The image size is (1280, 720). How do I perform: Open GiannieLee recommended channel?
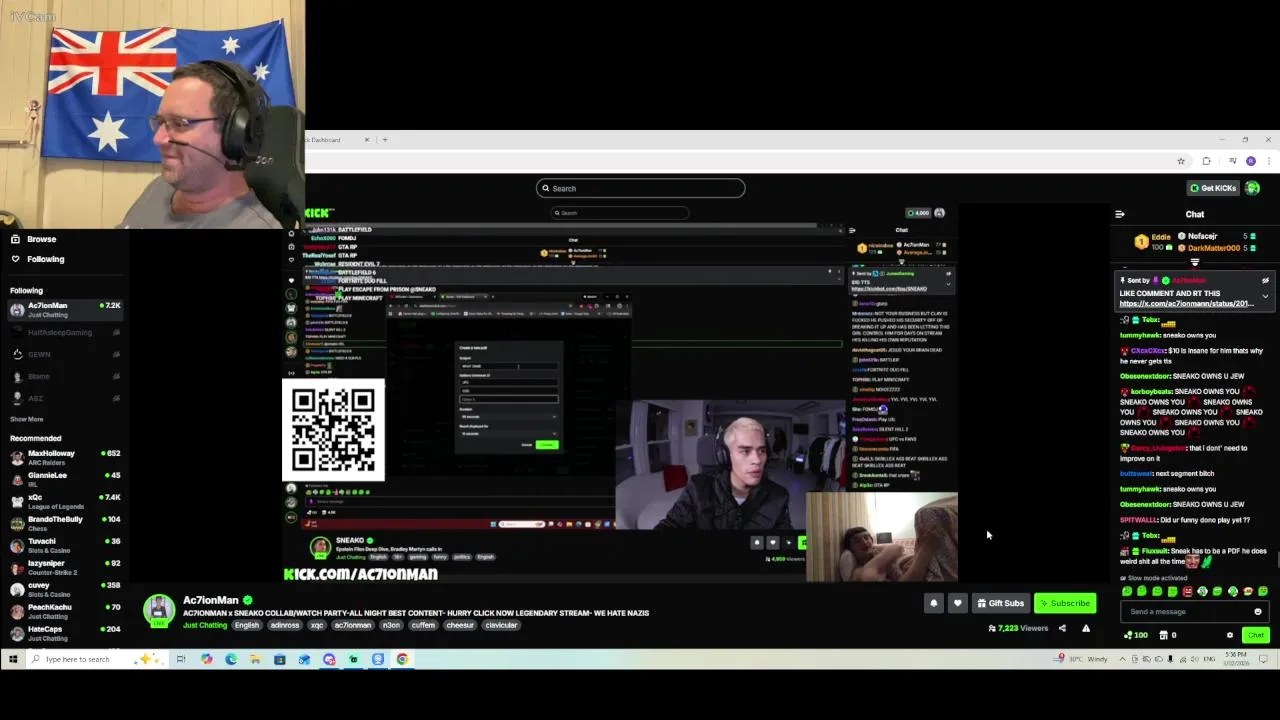pos(64,480)
